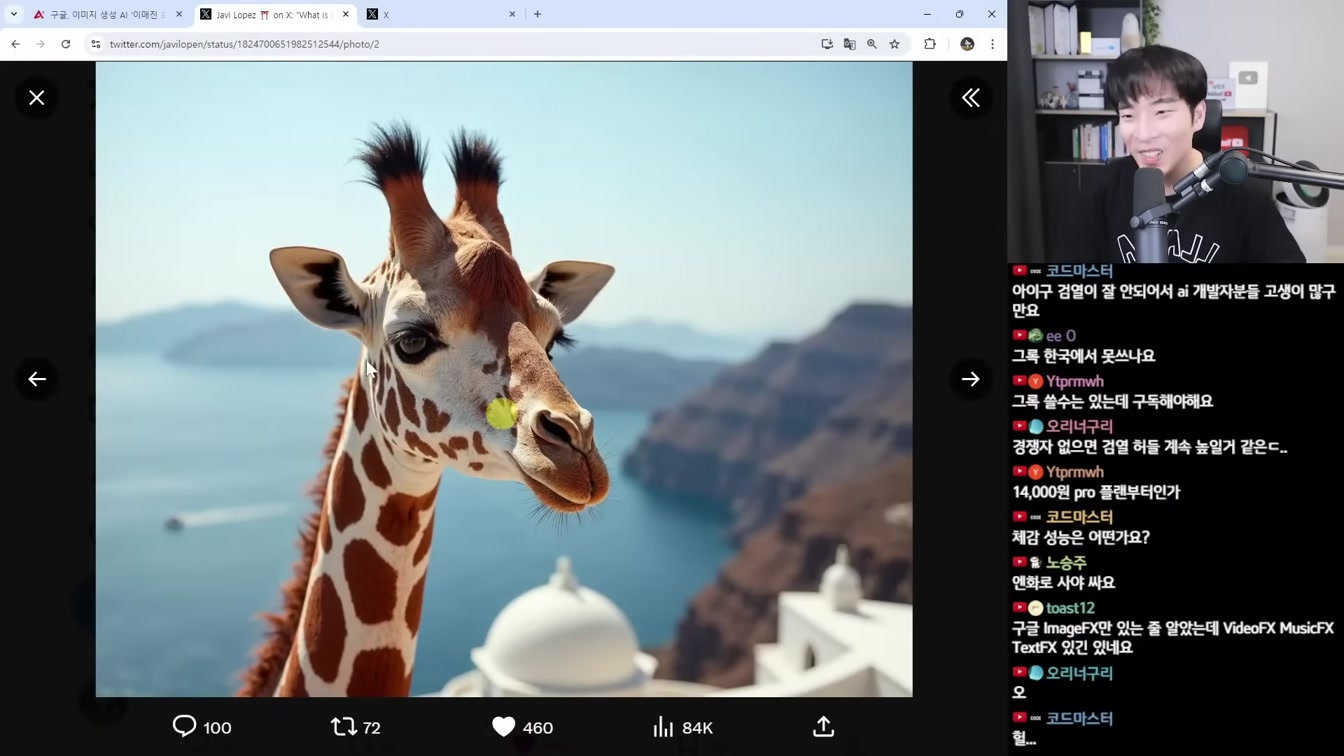This screenshot has width=1344, height=756.
Task: Close the third tab titled 'X'
Action: (x=512, y=15)
